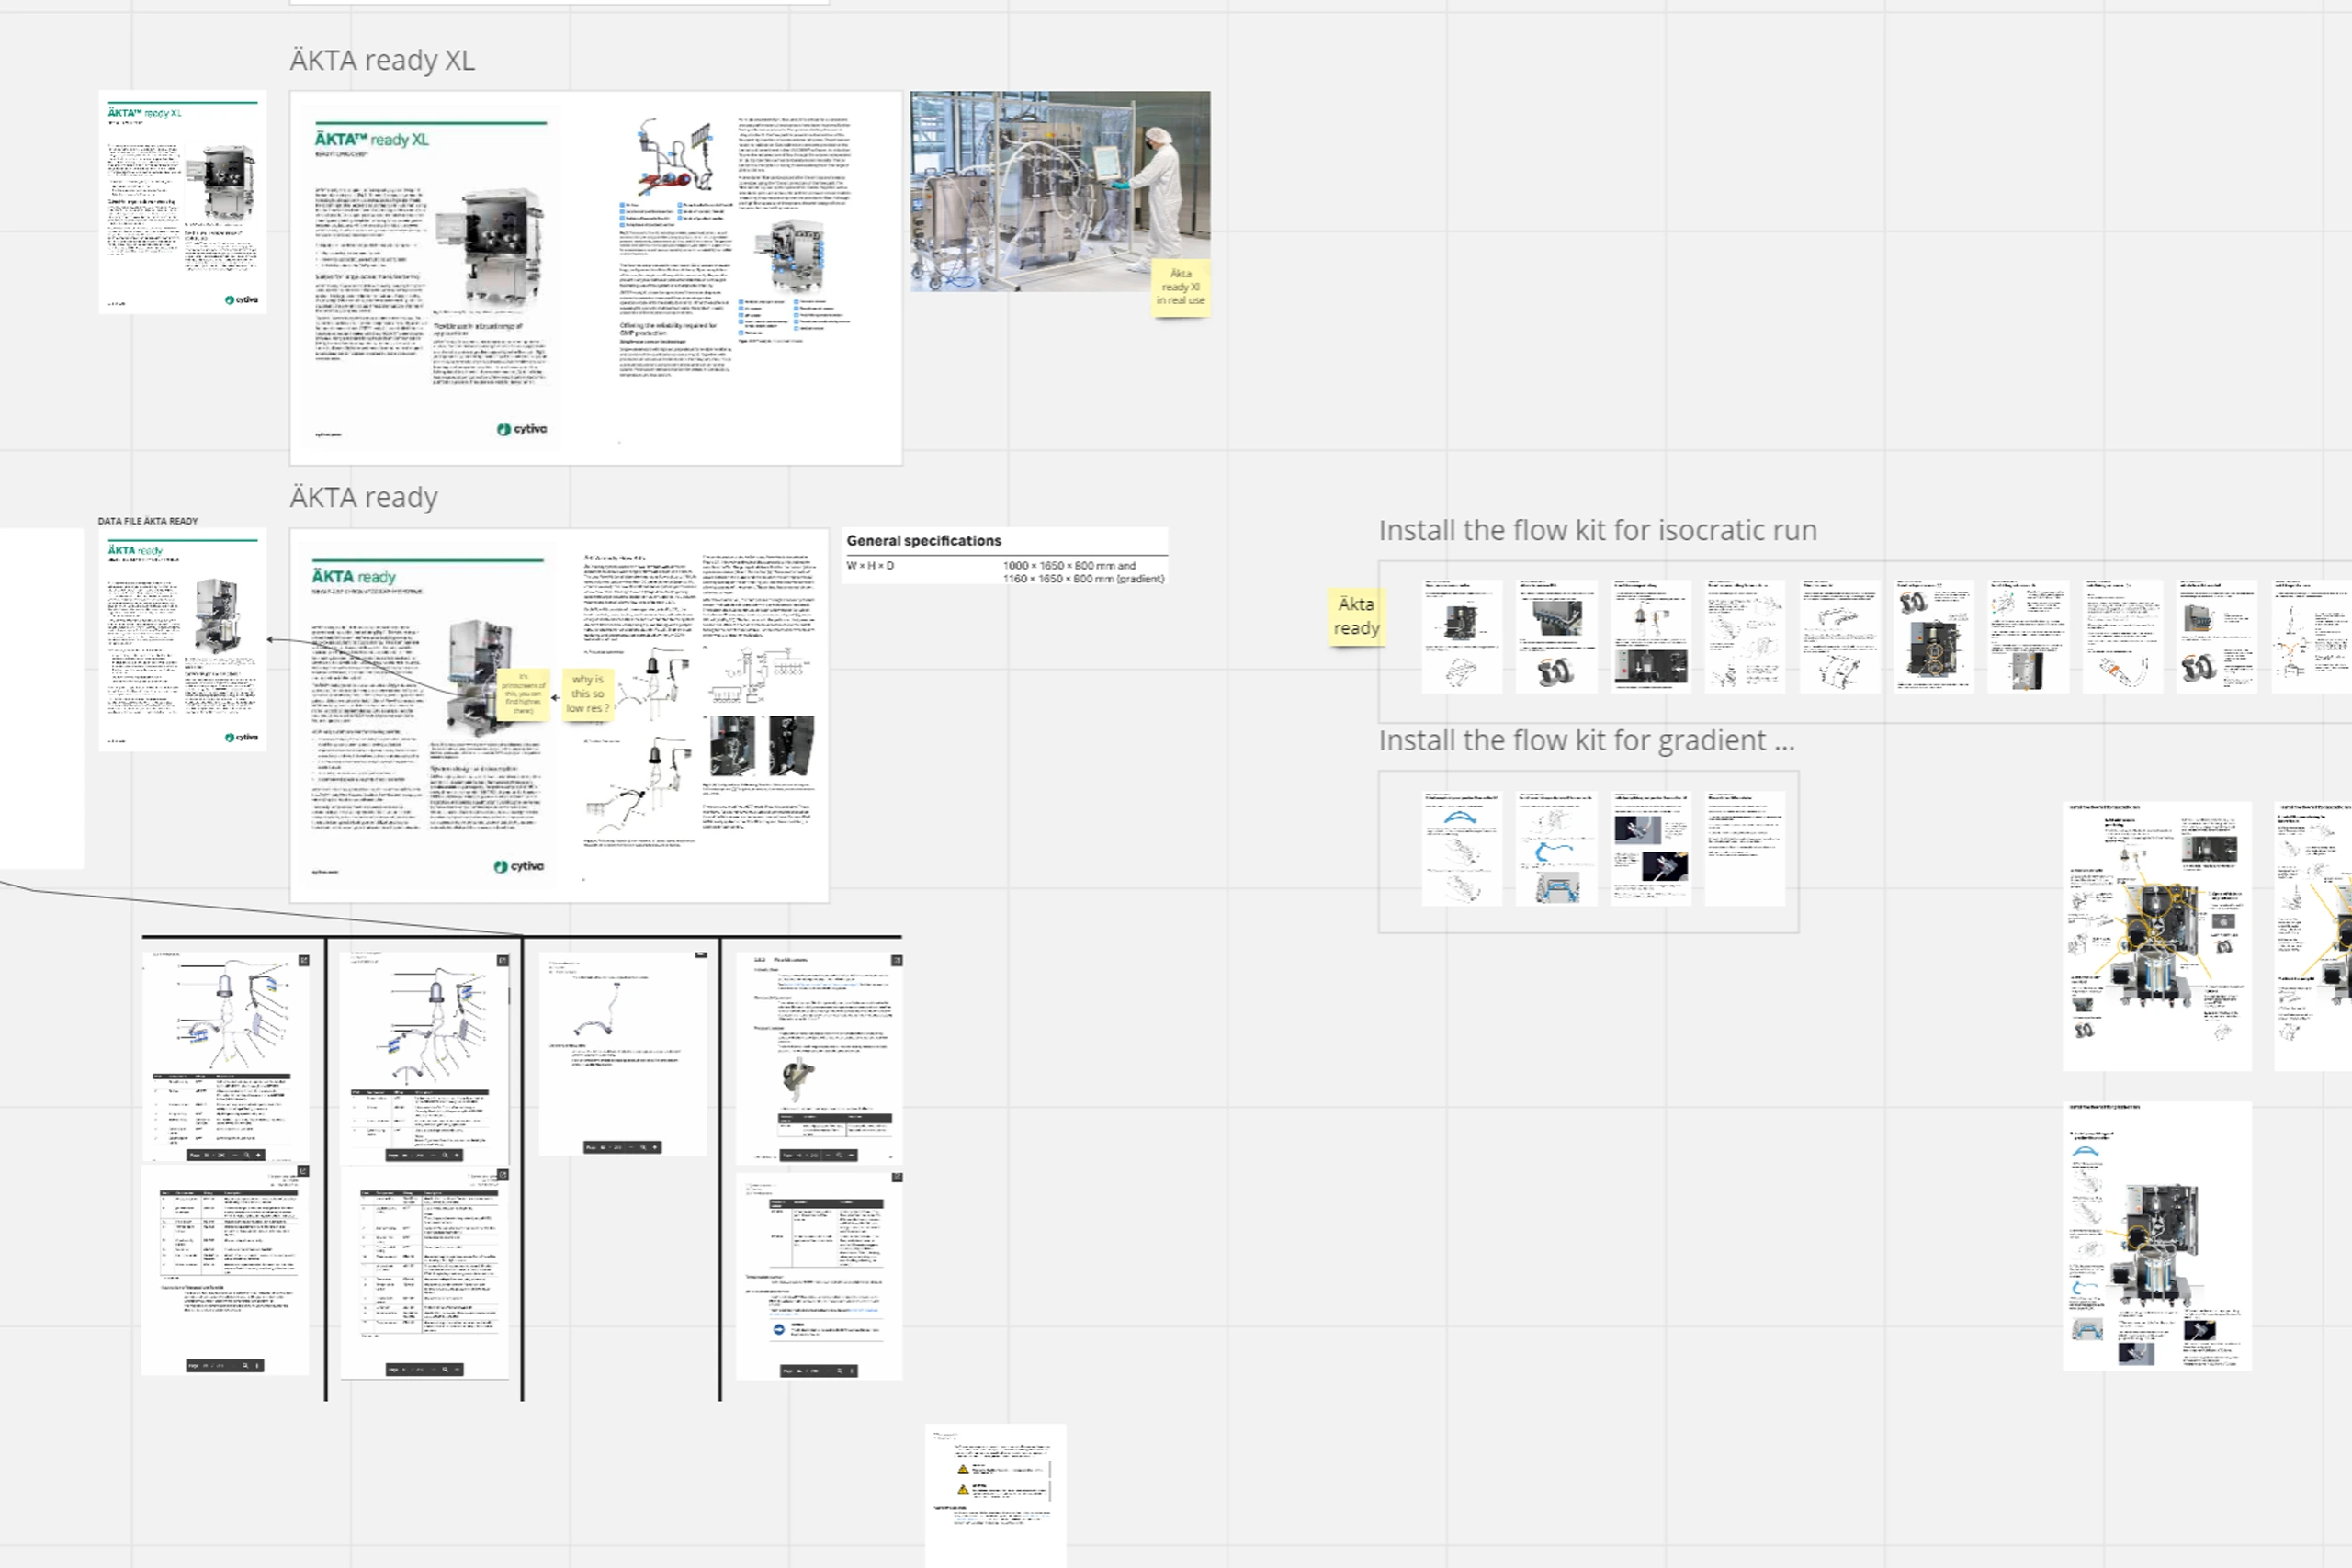
Task: Click the 'General specifications' heading
Action: point(923,540)
